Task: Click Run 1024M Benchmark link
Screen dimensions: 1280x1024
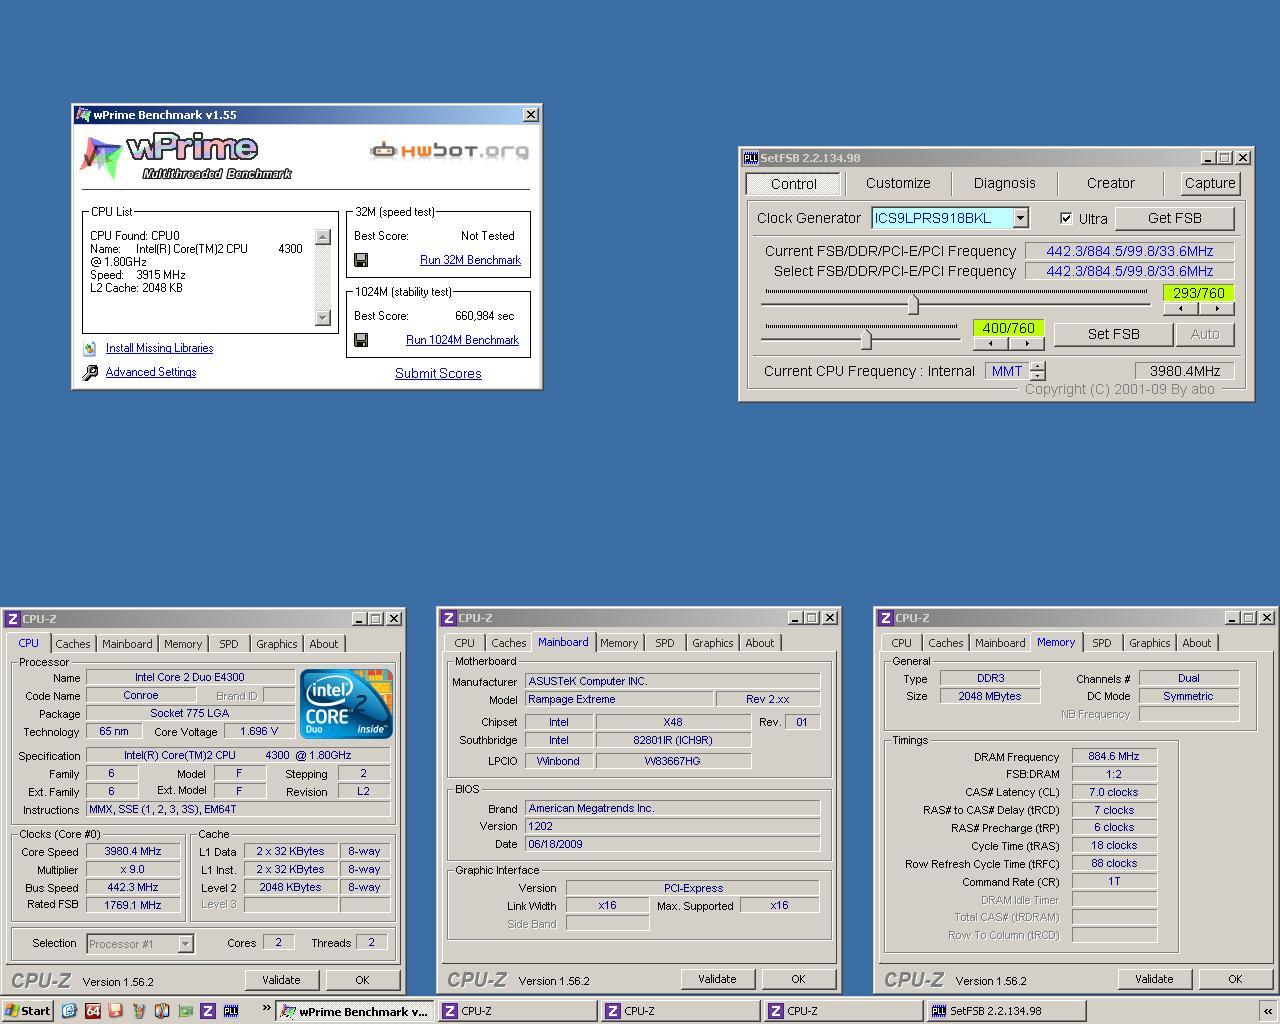Action: coord(462,340)
